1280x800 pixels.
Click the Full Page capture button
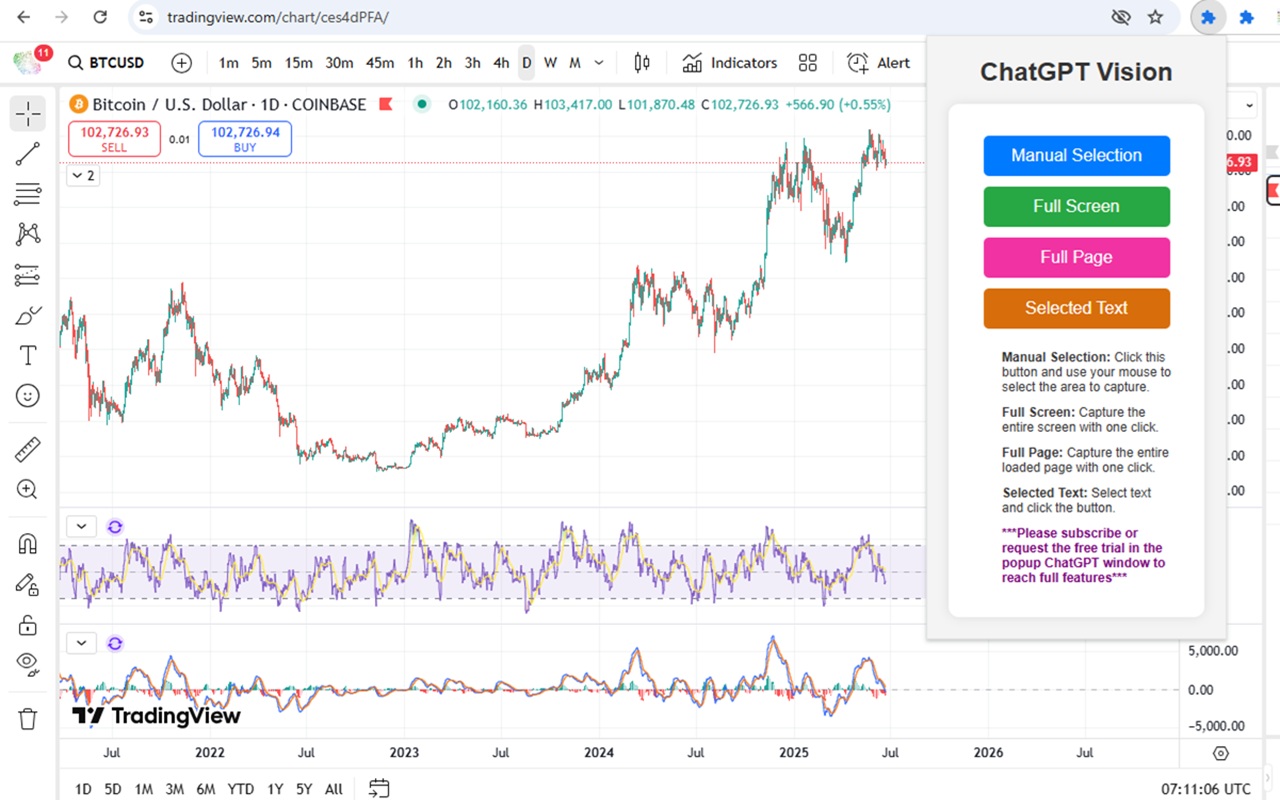pos(1076,257)
